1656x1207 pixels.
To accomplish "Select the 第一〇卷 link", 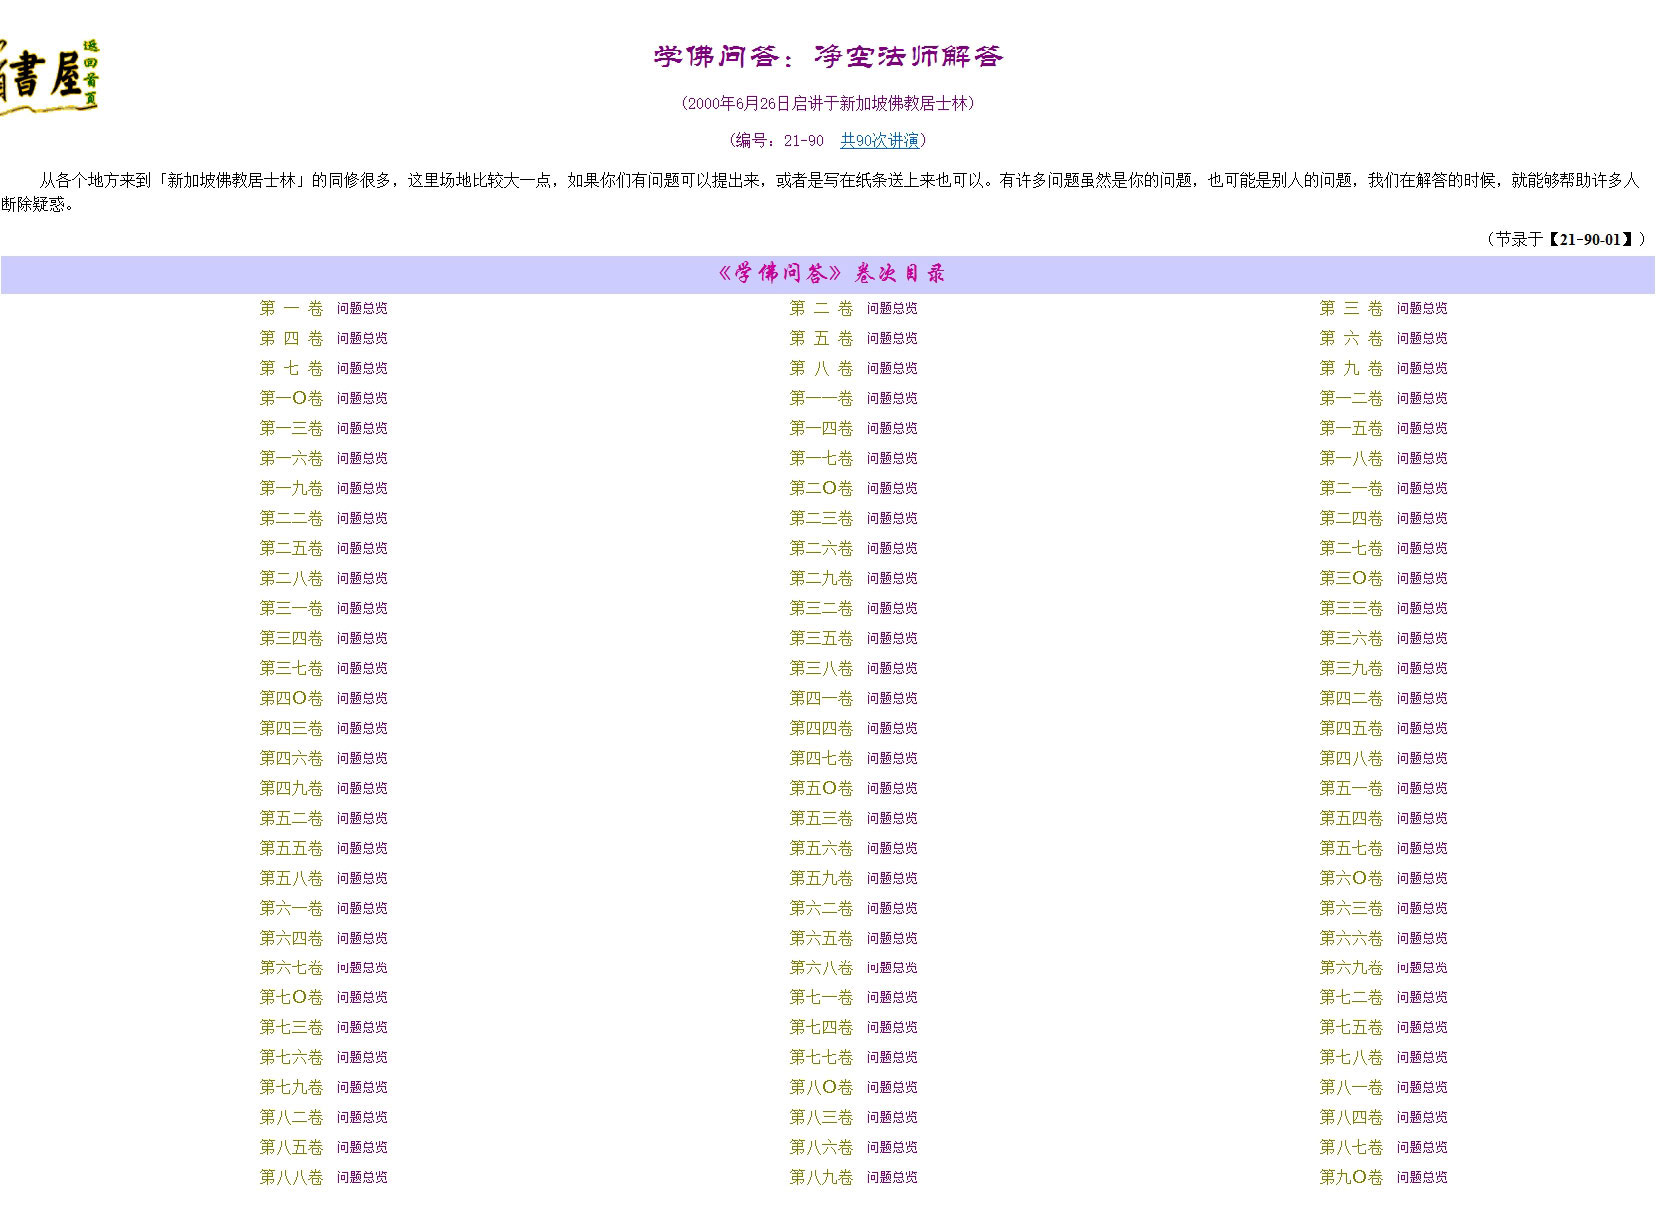I will pyautogui.click(x=291, y=398).
